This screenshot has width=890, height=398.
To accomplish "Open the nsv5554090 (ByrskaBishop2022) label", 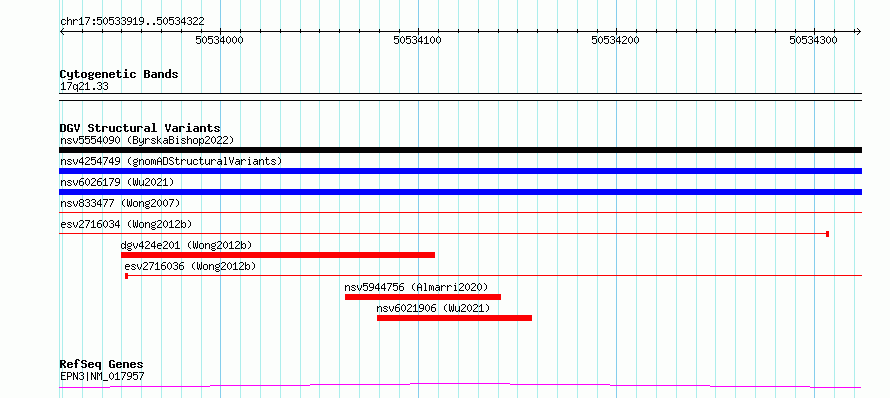I will [147, 140].
